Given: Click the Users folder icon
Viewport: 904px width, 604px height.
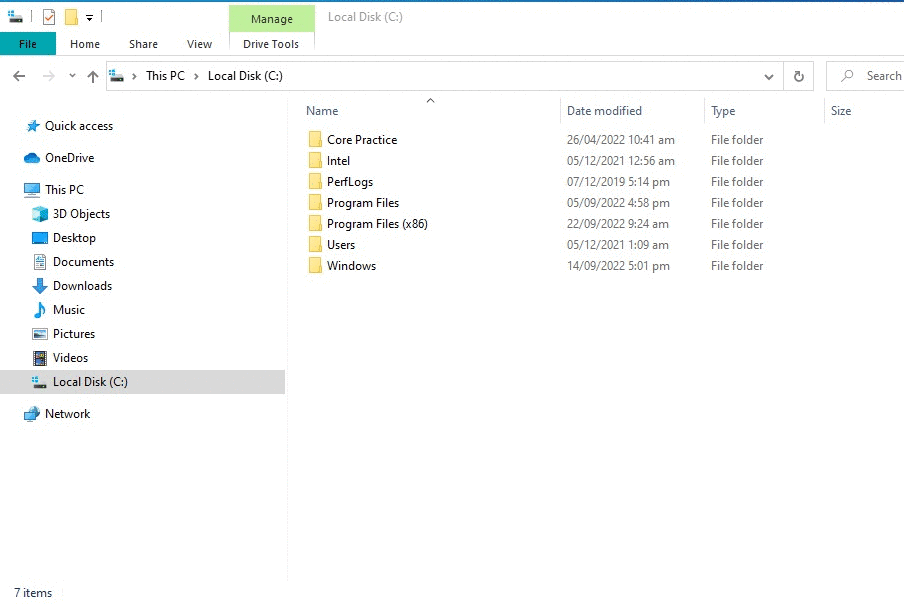Looking at the screenshot, I should pos(315,244).
